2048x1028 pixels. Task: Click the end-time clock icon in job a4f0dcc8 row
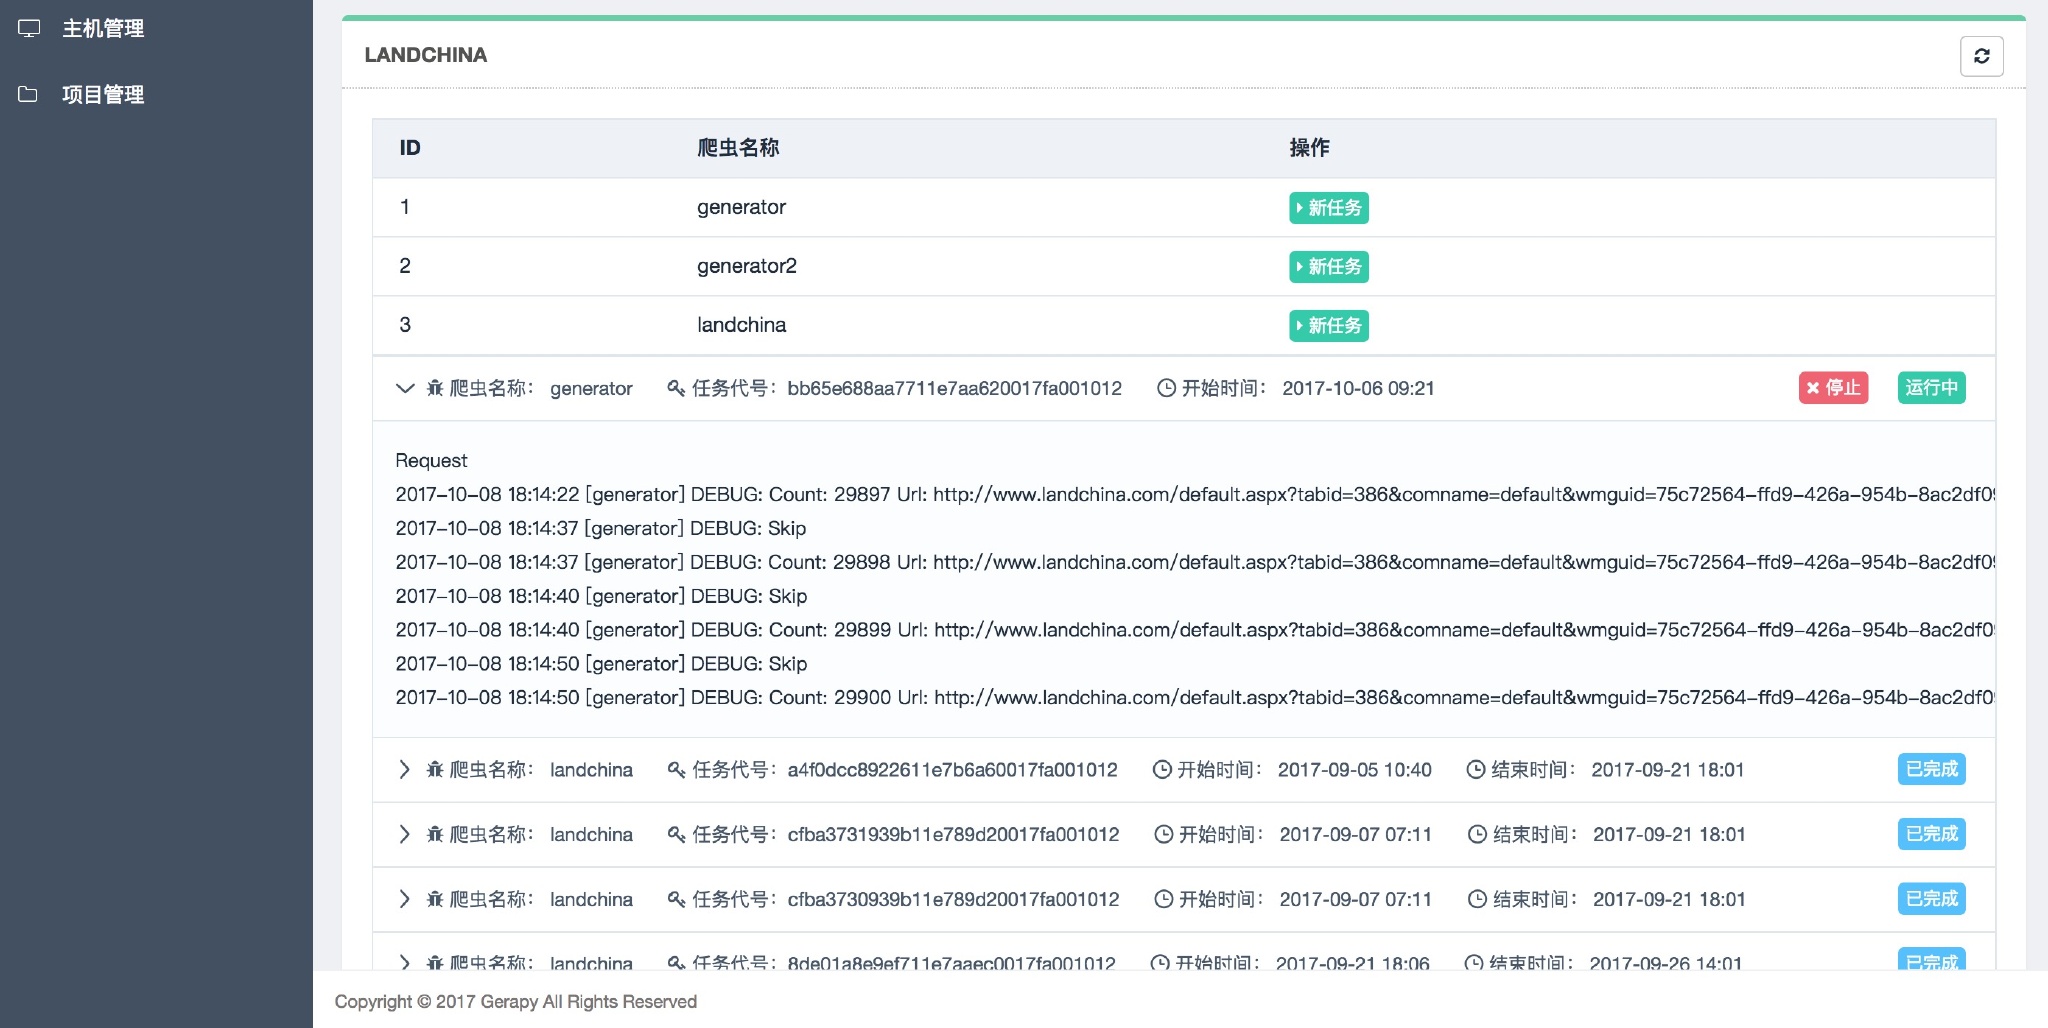click(1475, 769)
